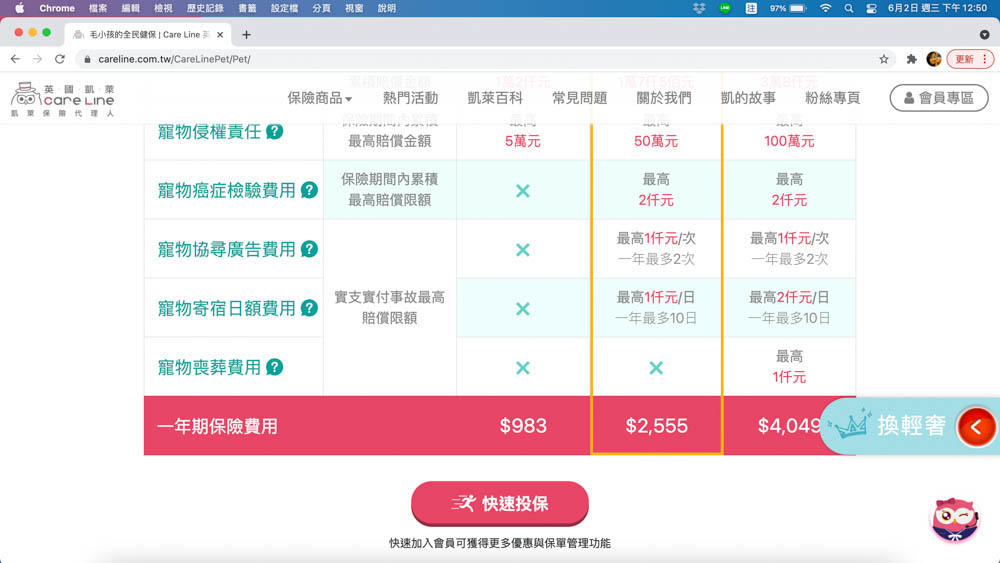Image resolution: width=1000 pixels, height=563 pixels.
Task: Open Chrome 檔案 menu
Action: tap(98, 8)
